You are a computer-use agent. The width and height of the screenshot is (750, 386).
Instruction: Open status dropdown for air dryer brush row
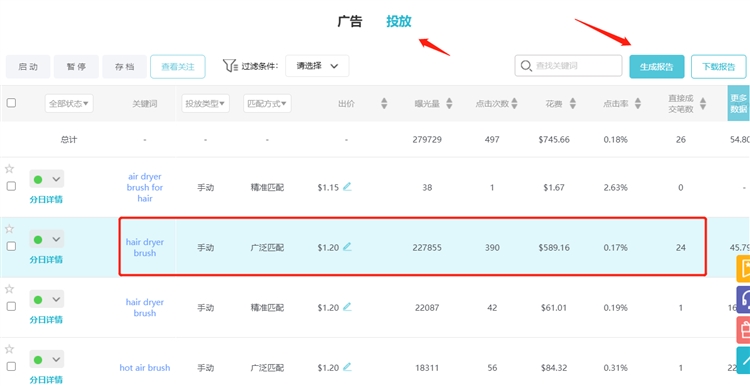[x=46, y=179]
